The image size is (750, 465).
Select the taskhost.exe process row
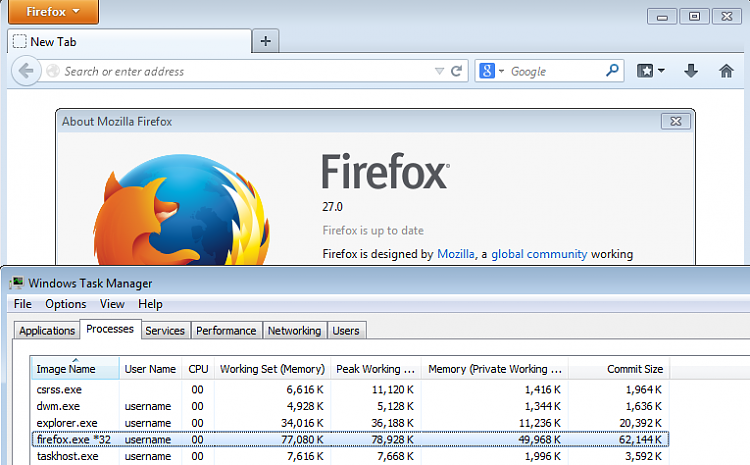350,456
